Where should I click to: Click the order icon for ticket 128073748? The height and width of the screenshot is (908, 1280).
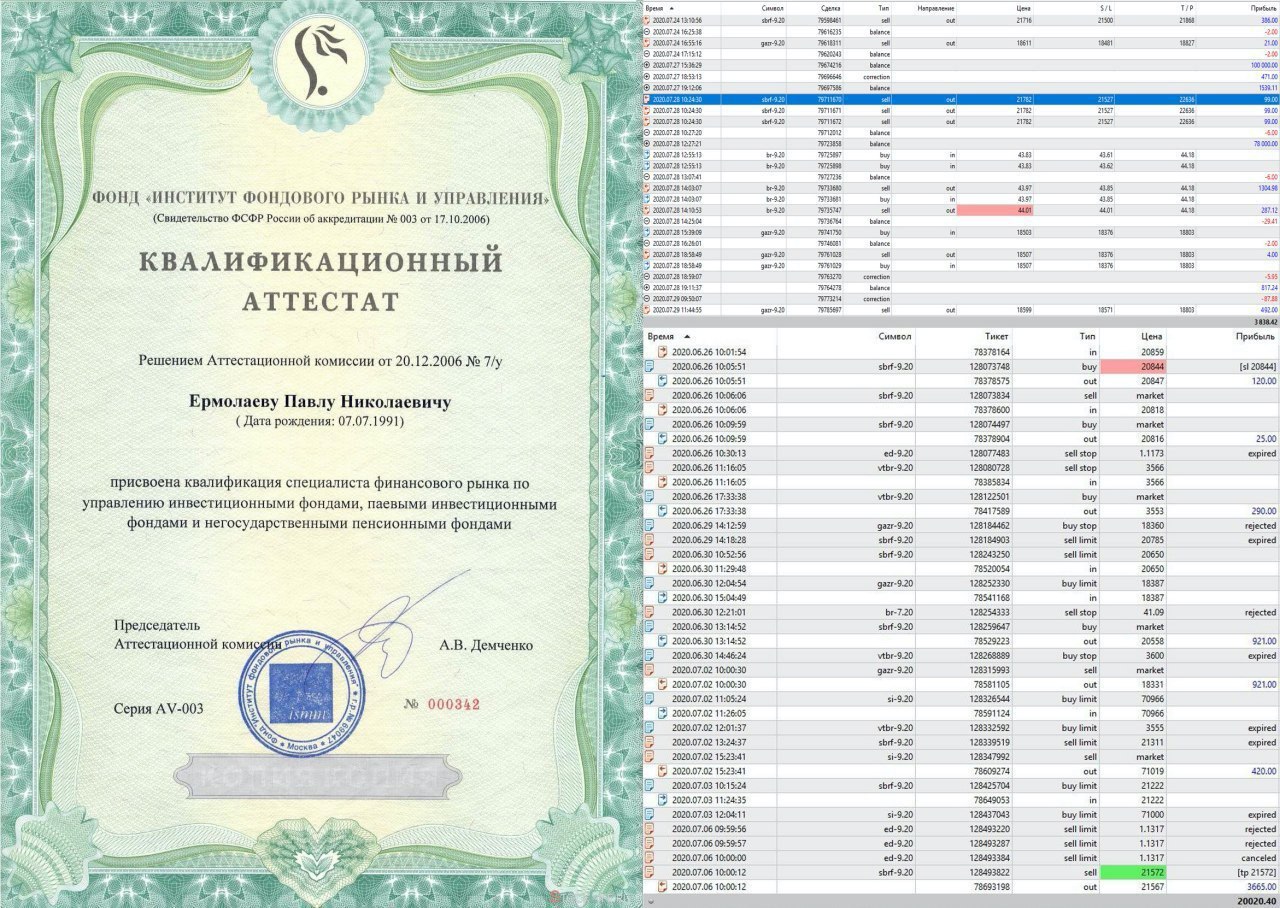click(650, 366)
